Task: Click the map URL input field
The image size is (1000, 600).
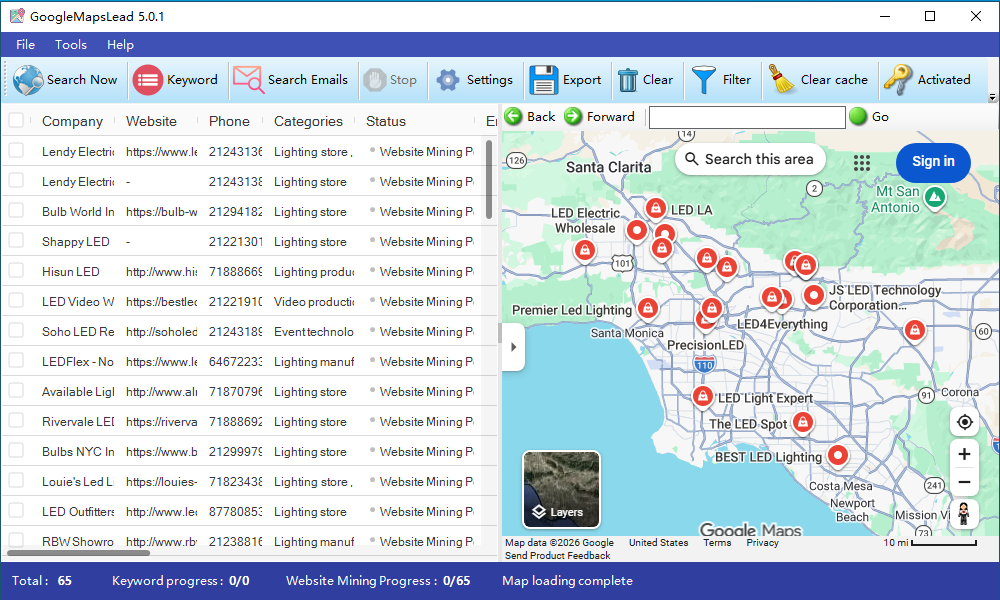Action: tap(747, 117)
